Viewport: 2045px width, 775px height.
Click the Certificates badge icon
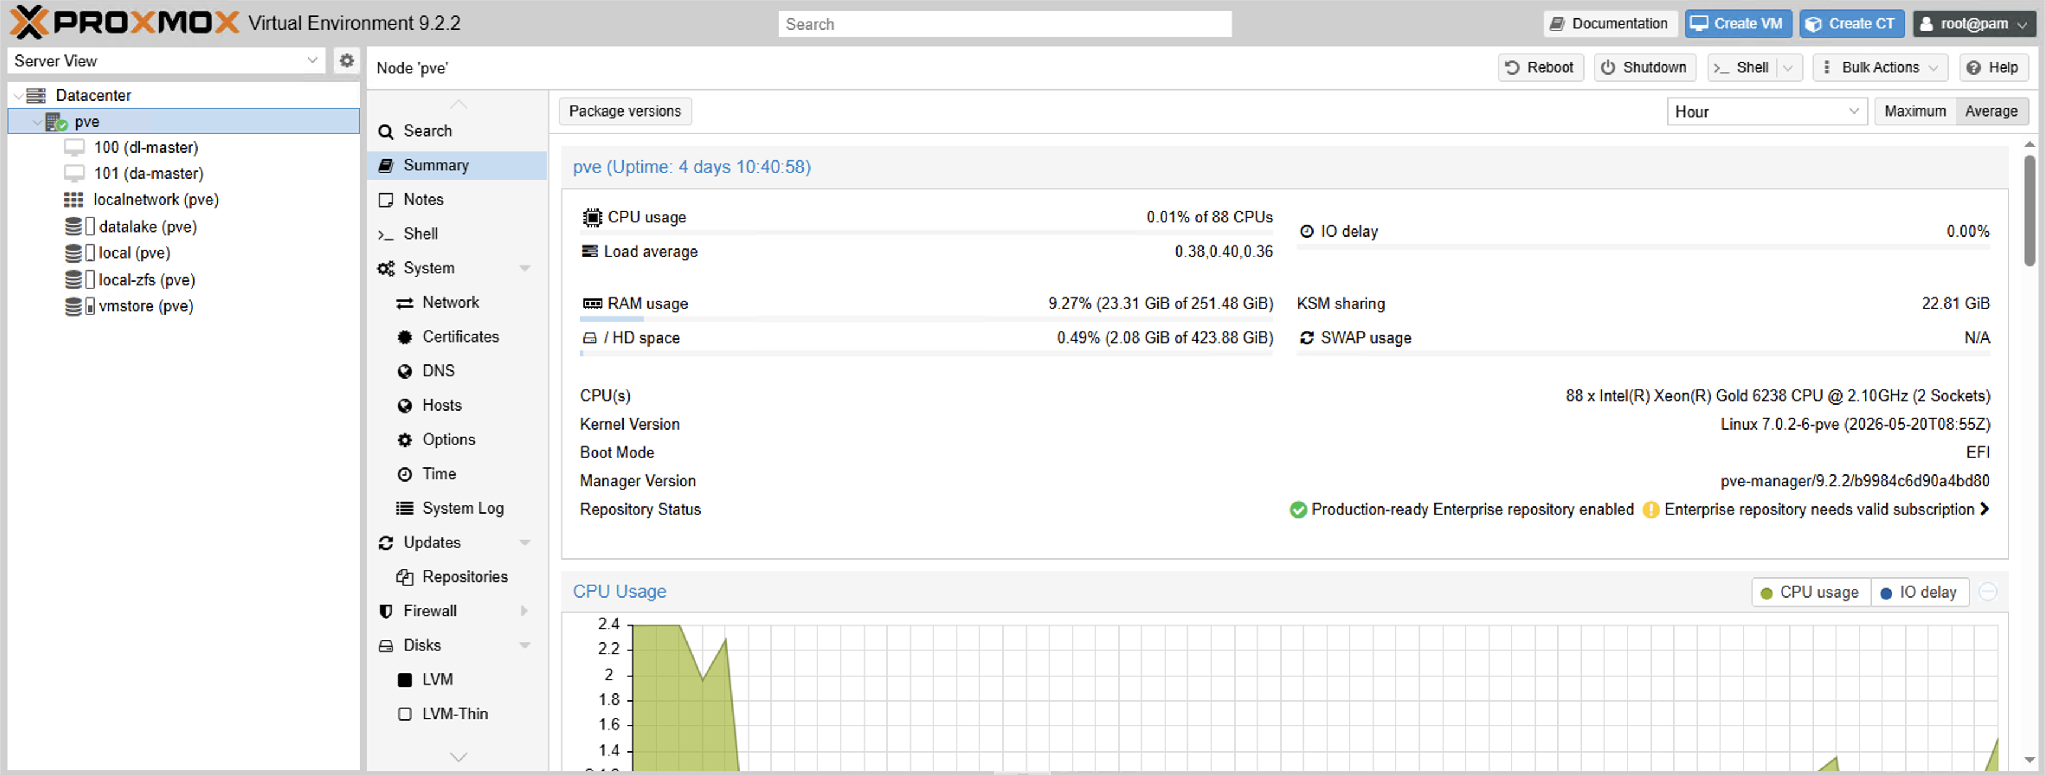405,337
